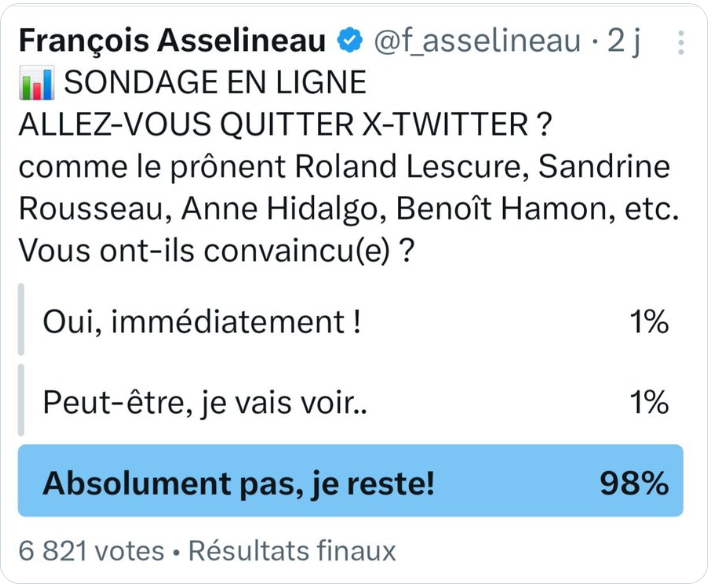Viewport: 714px width, 586px height.
Task: Click the bar chart emoji icon
Action: pos(36,83)
